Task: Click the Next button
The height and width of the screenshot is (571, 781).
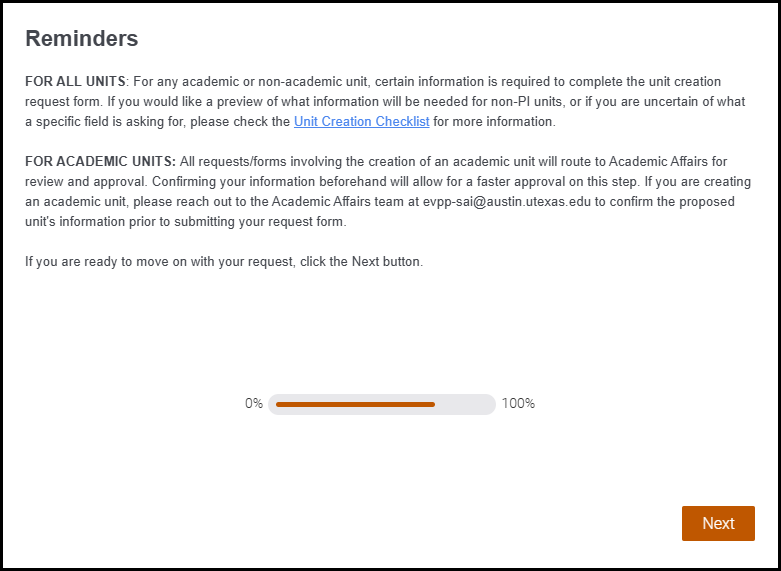Action: pyautogui.click(x=717, y=523)
